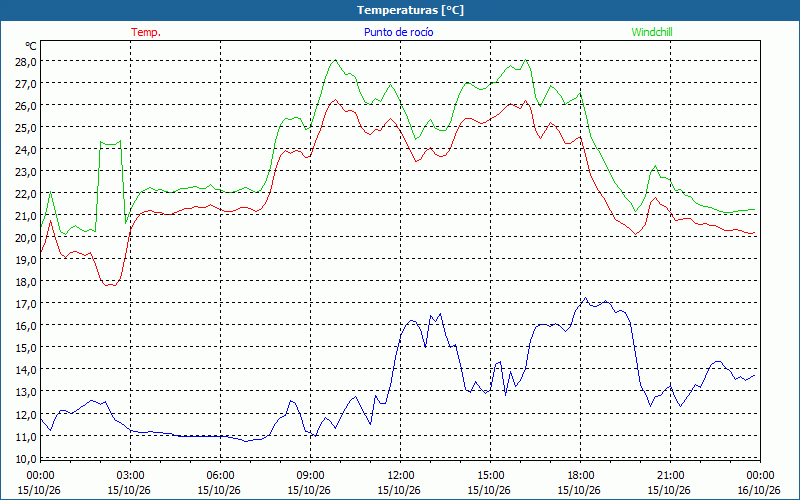
Task: Click the 12,0 y-axis value
Action: click(x=25, y=414)
